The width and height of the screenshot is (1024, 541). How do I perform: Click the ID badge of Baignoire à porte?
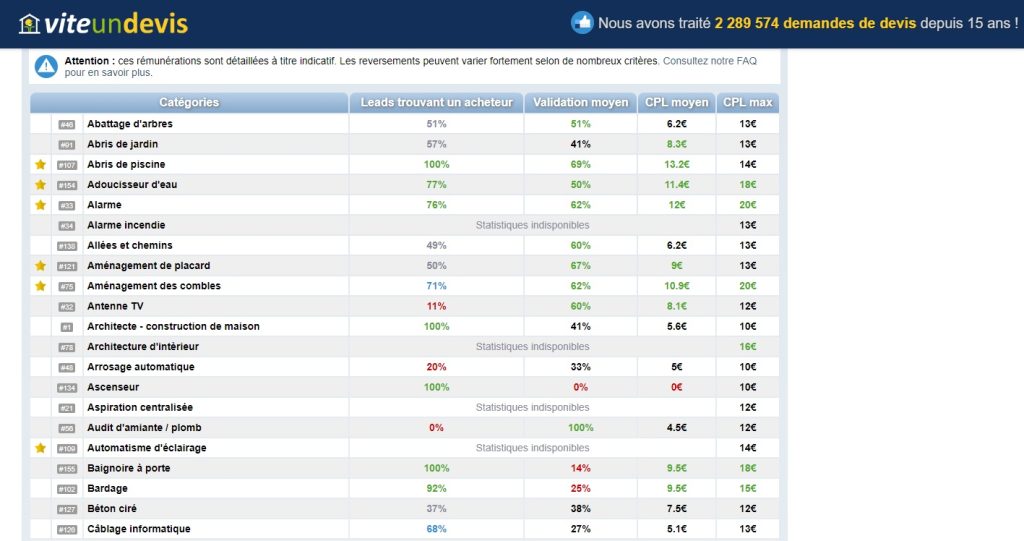tap(67, 468)
